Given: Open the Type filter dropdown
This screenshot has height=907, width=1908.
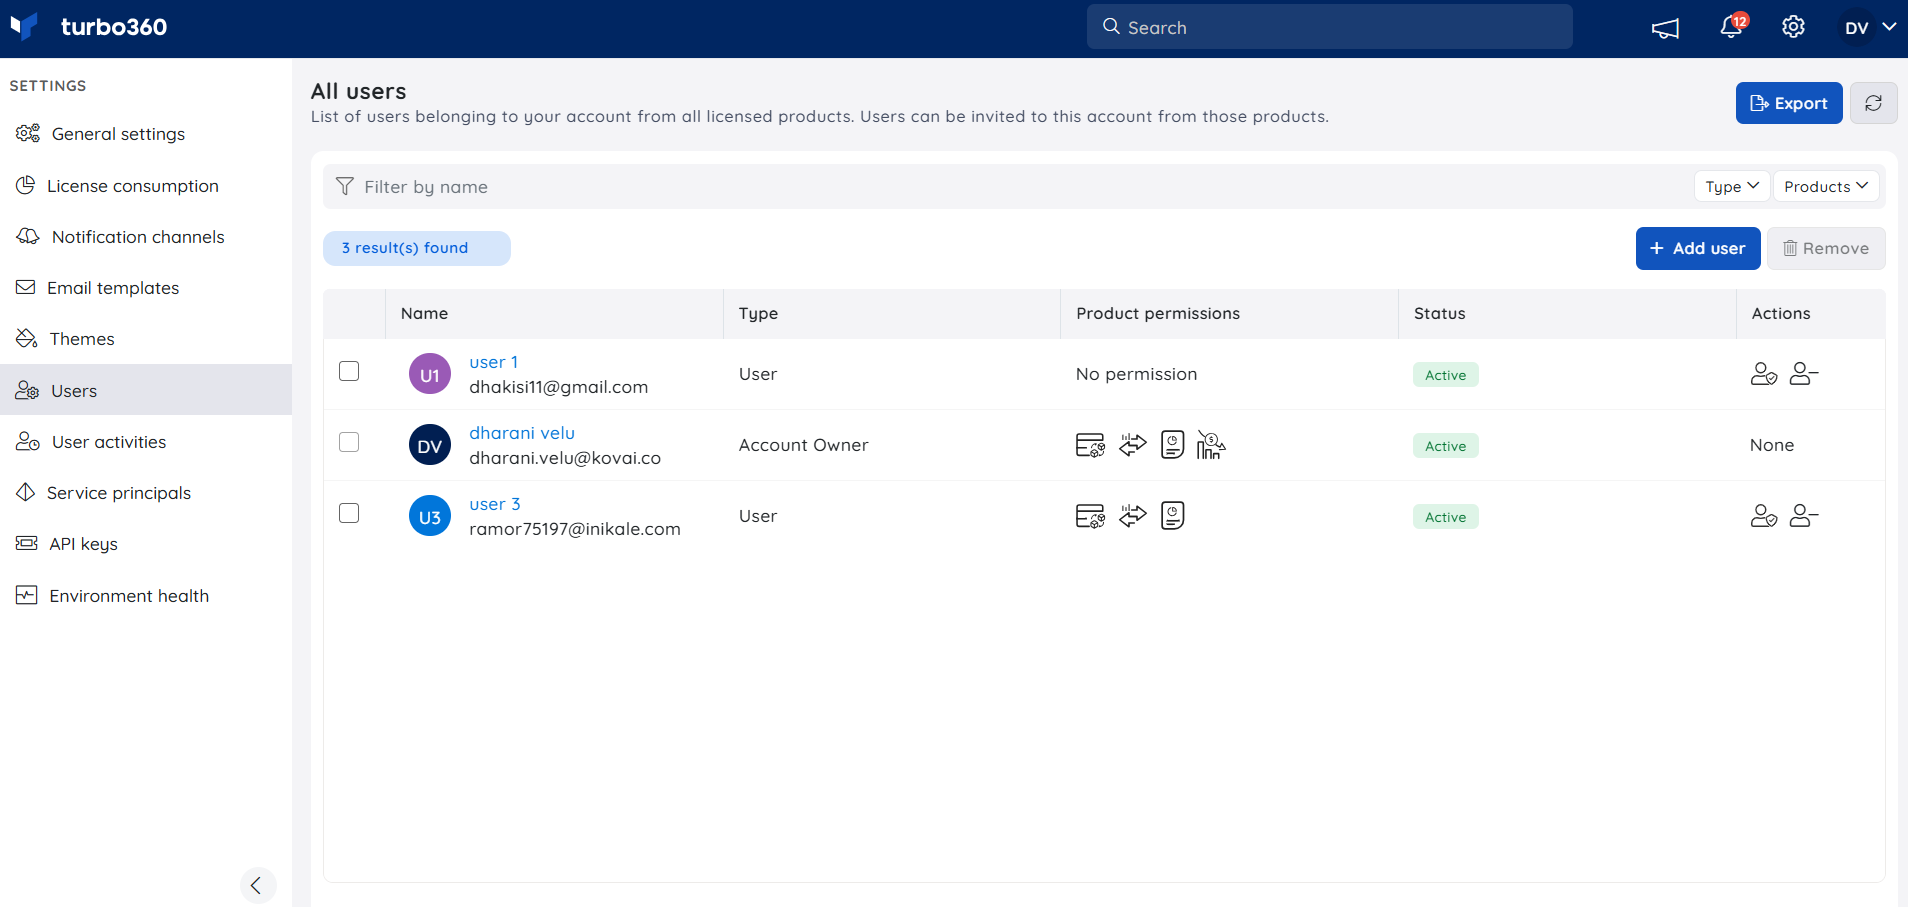Looking at the screenshot, I should pos(1732,186).
